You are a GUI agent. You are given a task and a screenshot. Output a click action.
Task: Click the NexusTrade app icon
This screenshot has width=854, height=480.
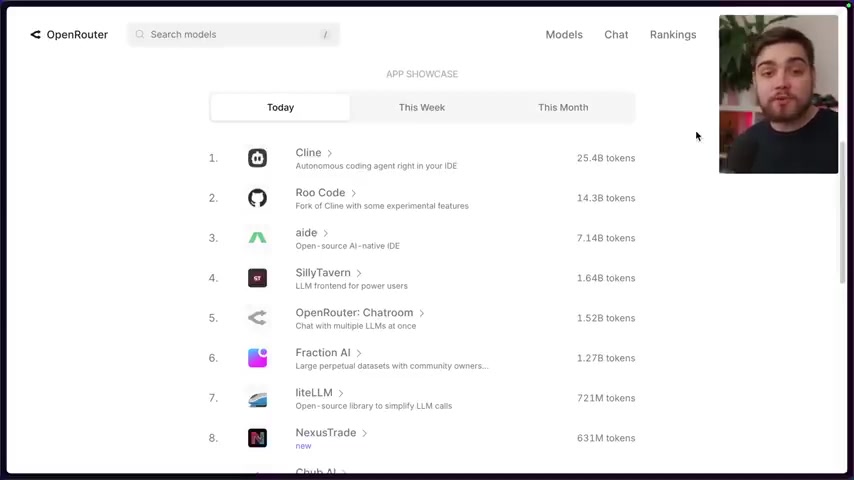pos(257,438)
